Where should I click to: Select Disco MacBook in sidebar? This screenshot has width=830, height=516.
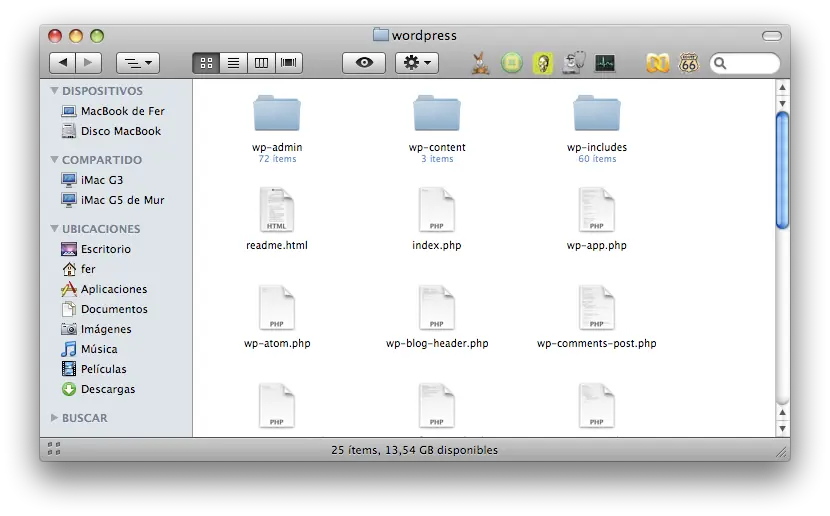(111, 131)
